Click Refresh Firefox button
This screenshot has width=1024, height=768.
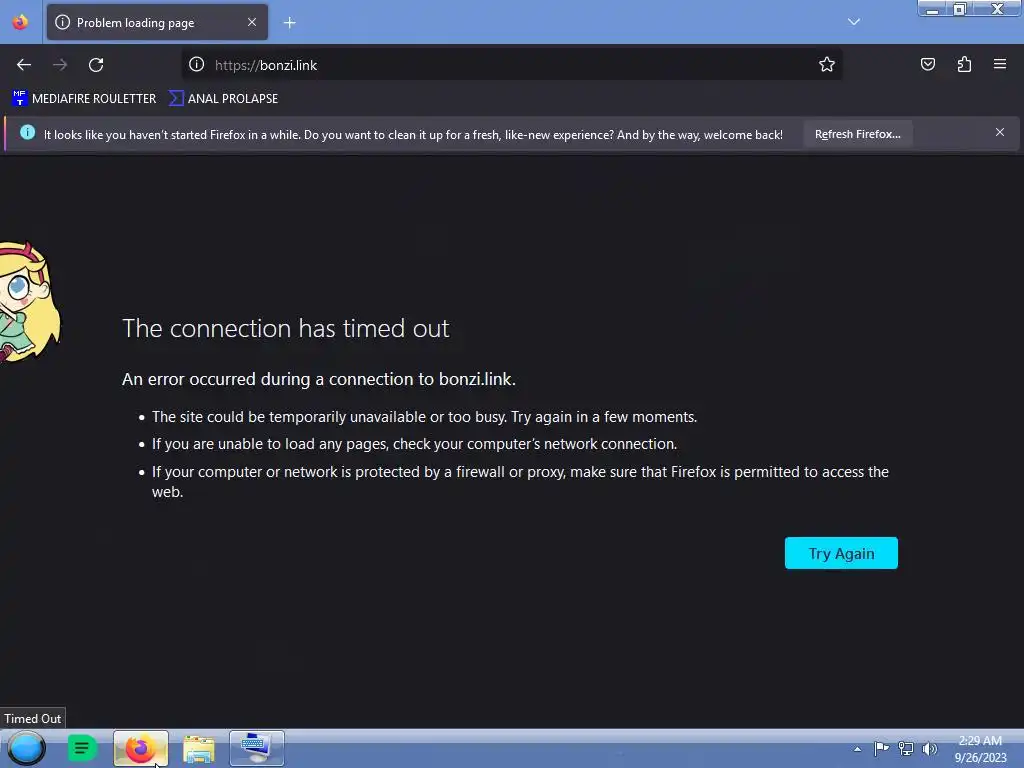pos(857,134)
